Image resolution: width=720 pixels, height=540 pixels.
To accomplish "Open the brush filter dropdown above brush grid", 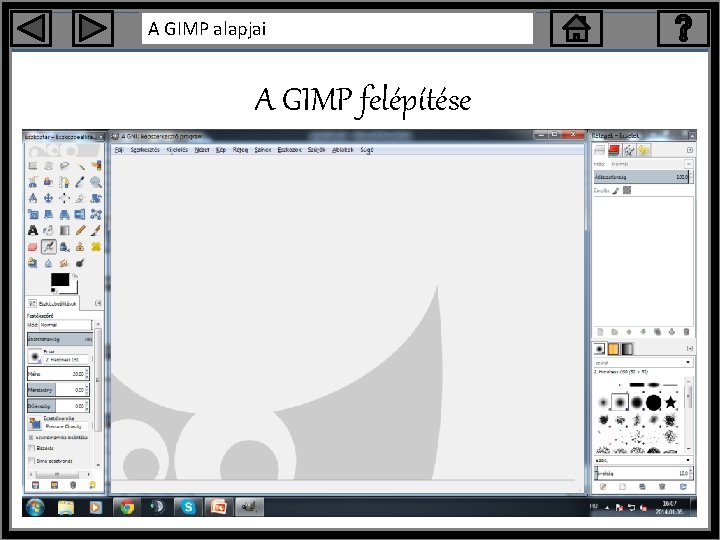I will [x=644, y=362].
